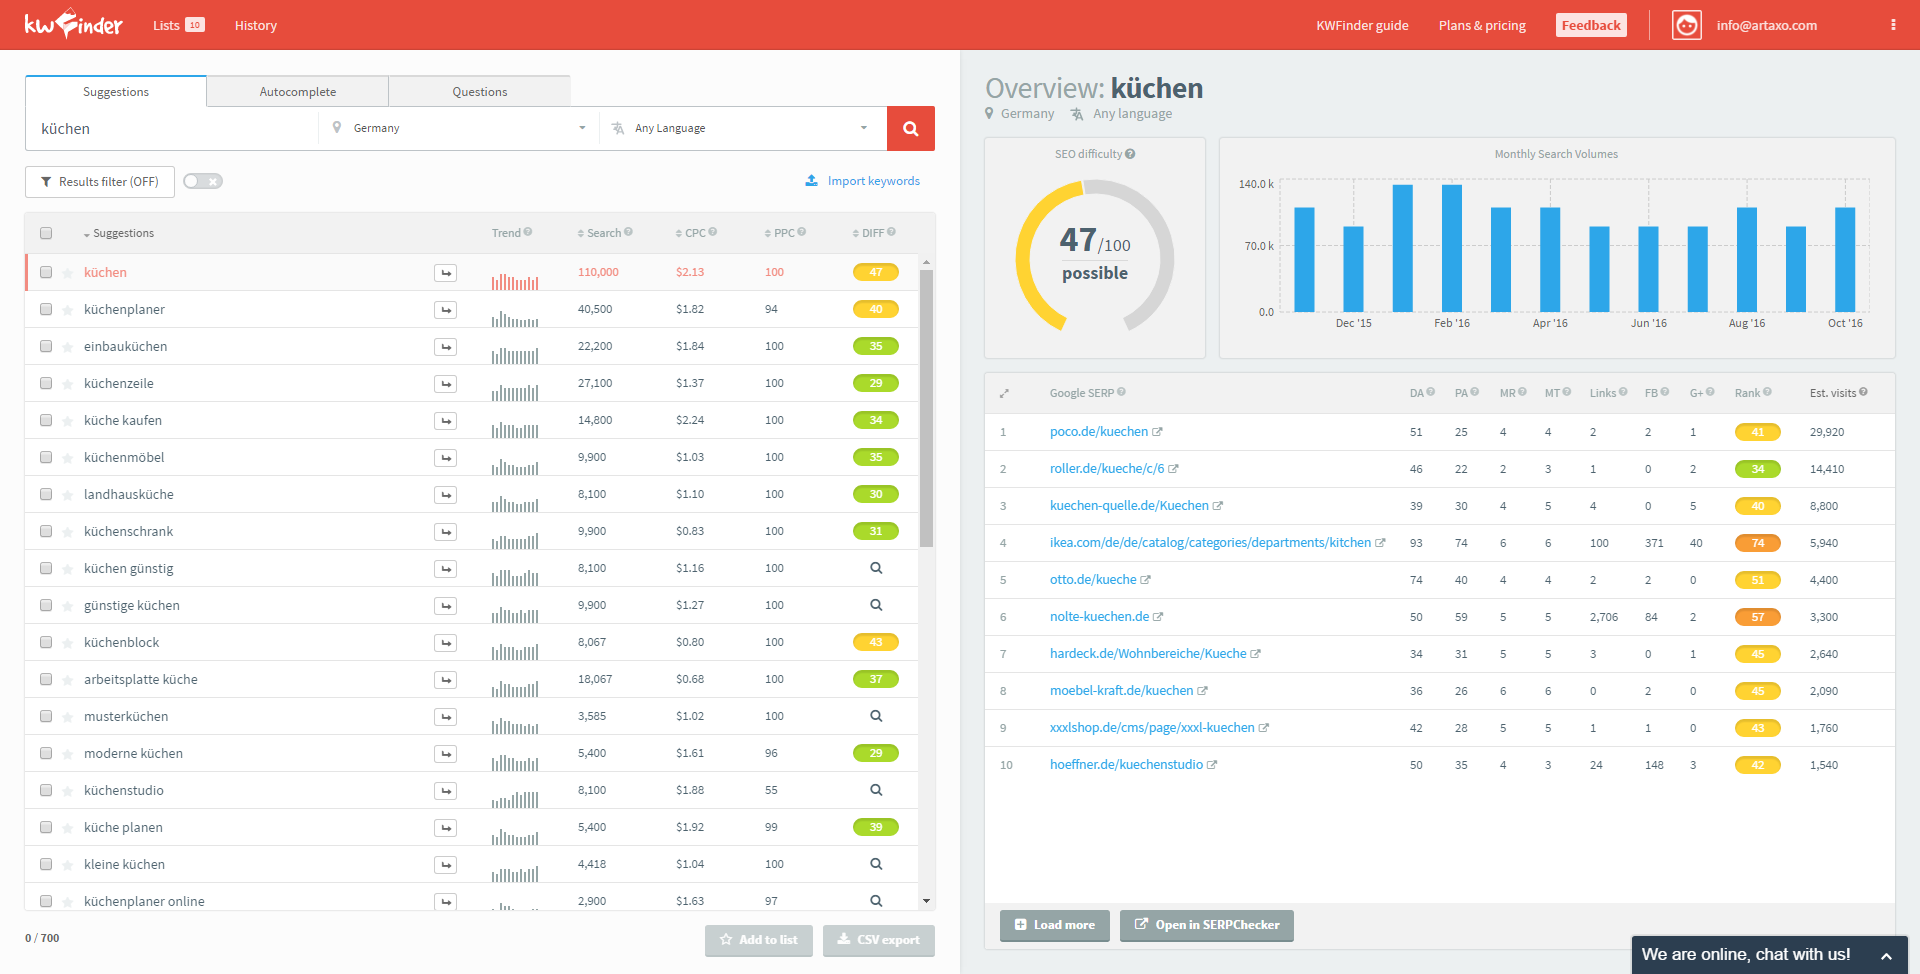Click magnifier to check difficulty for küchen günstig

coord(876,568)
